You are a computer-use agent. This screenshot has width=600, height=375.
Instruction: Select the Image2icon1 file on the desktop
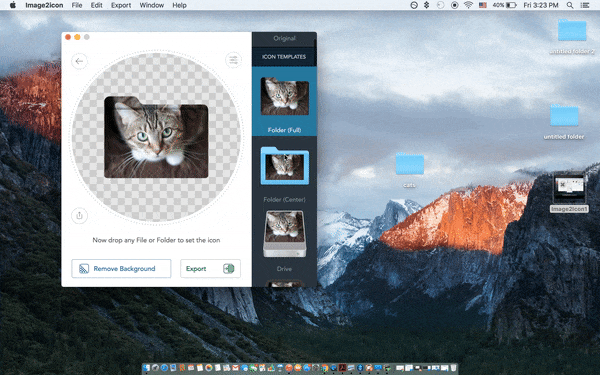[569, 192]
